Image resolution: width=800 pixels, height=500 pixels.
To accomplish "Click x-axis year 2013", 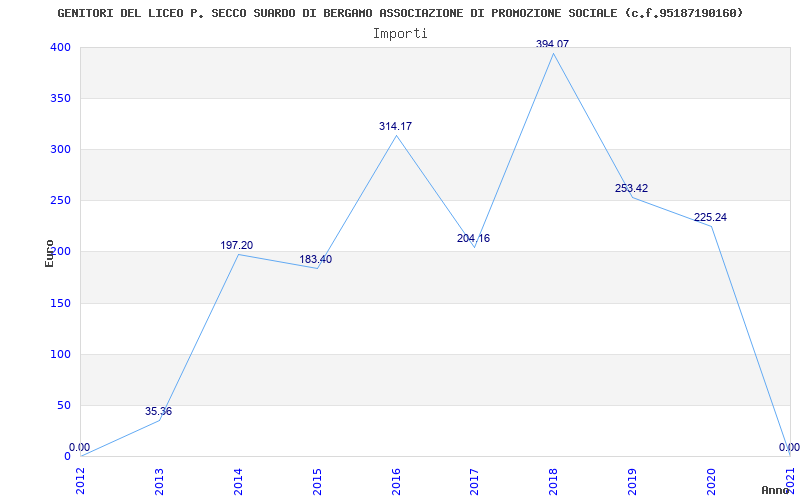I will (x=159, y=481).
